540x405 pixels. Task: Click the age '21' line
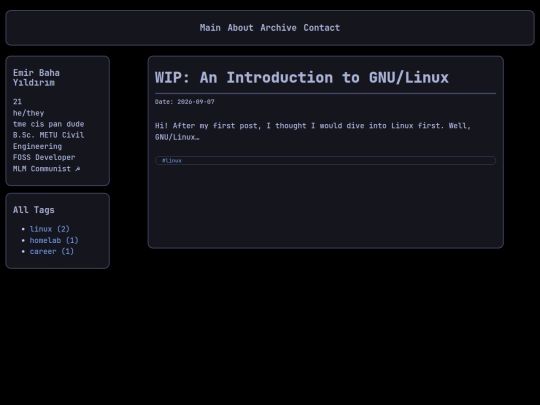17,102
